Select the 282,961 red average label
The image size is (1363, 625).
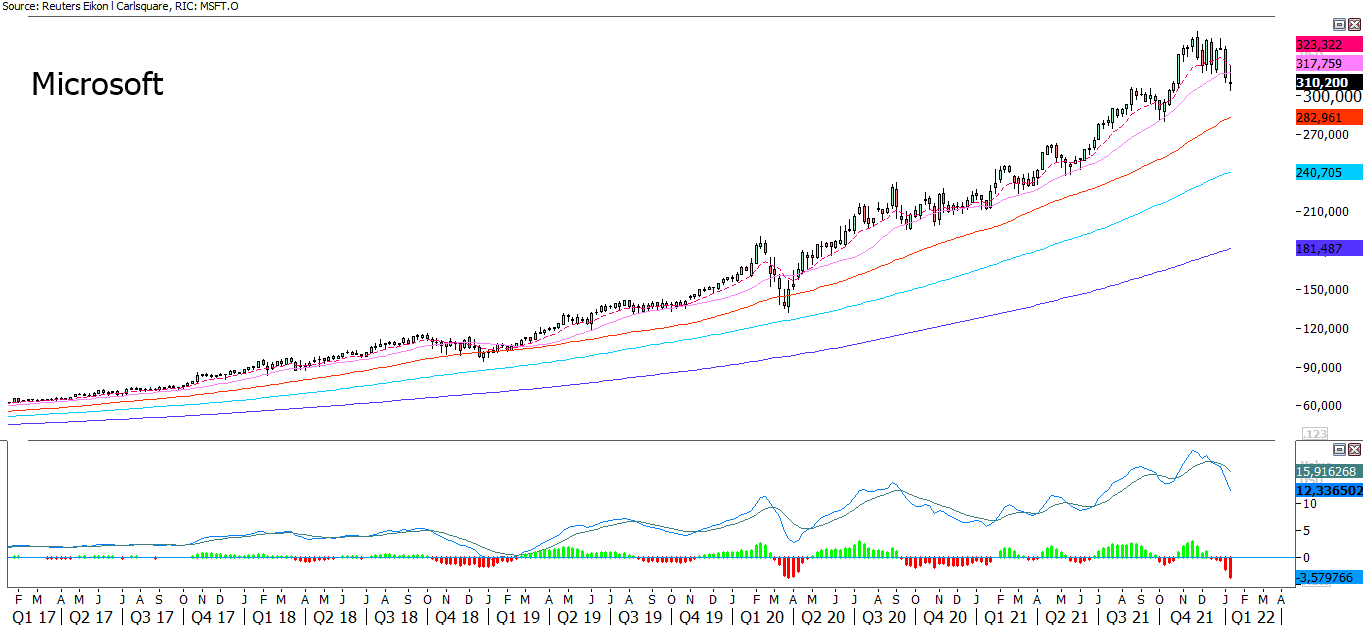pyautogui.click(x=1328, y=117)
